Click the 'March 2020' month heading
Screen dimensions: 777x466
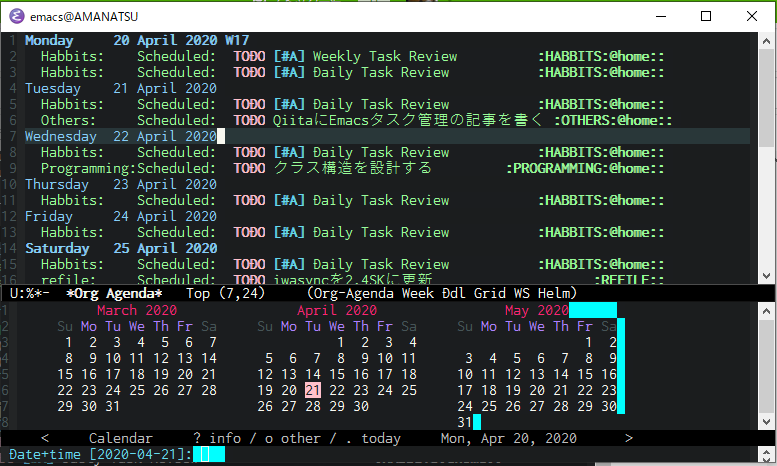click(x=137, y=310)
